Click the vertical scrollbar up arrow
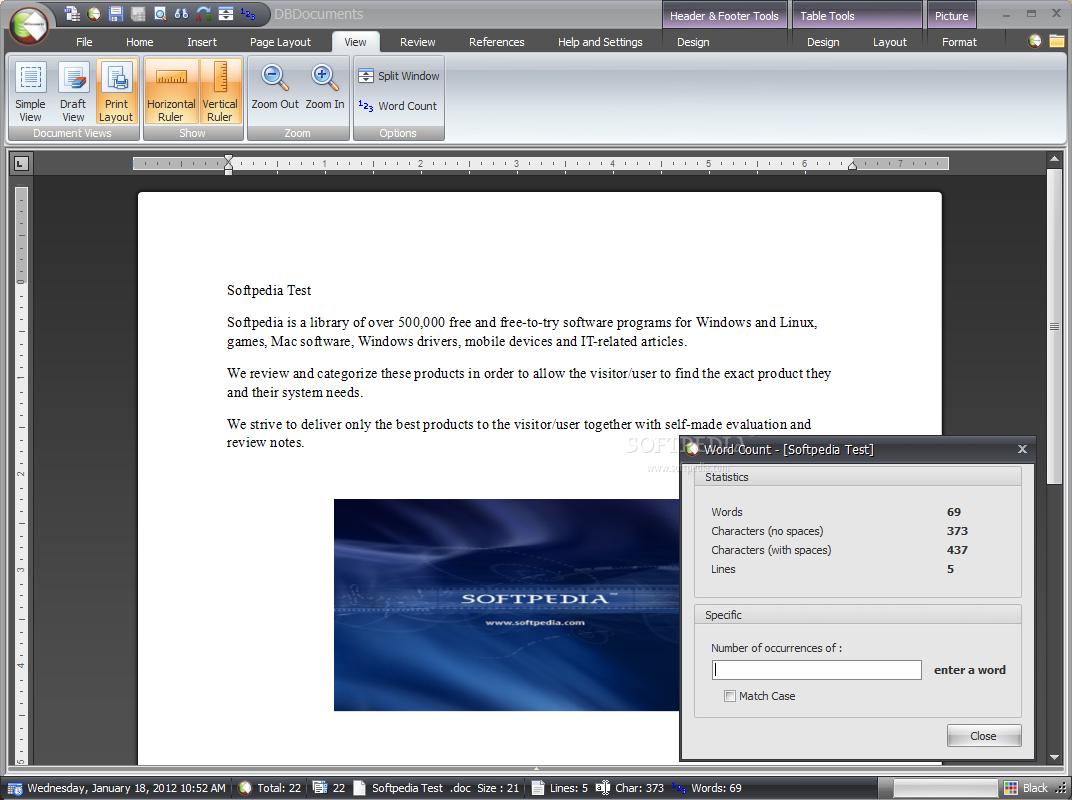This screenshot has width=1072, height=800. 1055,159
